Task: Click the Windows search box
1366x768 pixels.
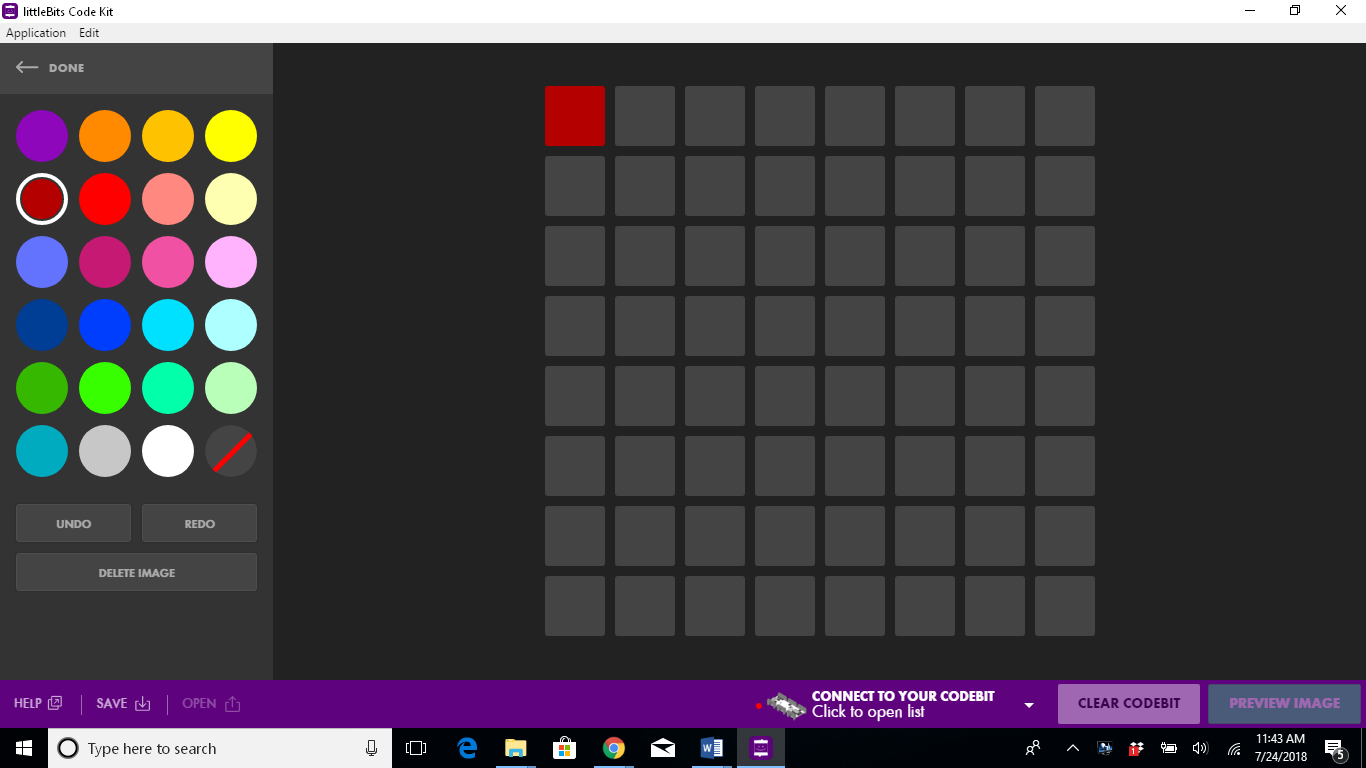Action: tap(210, 748)
